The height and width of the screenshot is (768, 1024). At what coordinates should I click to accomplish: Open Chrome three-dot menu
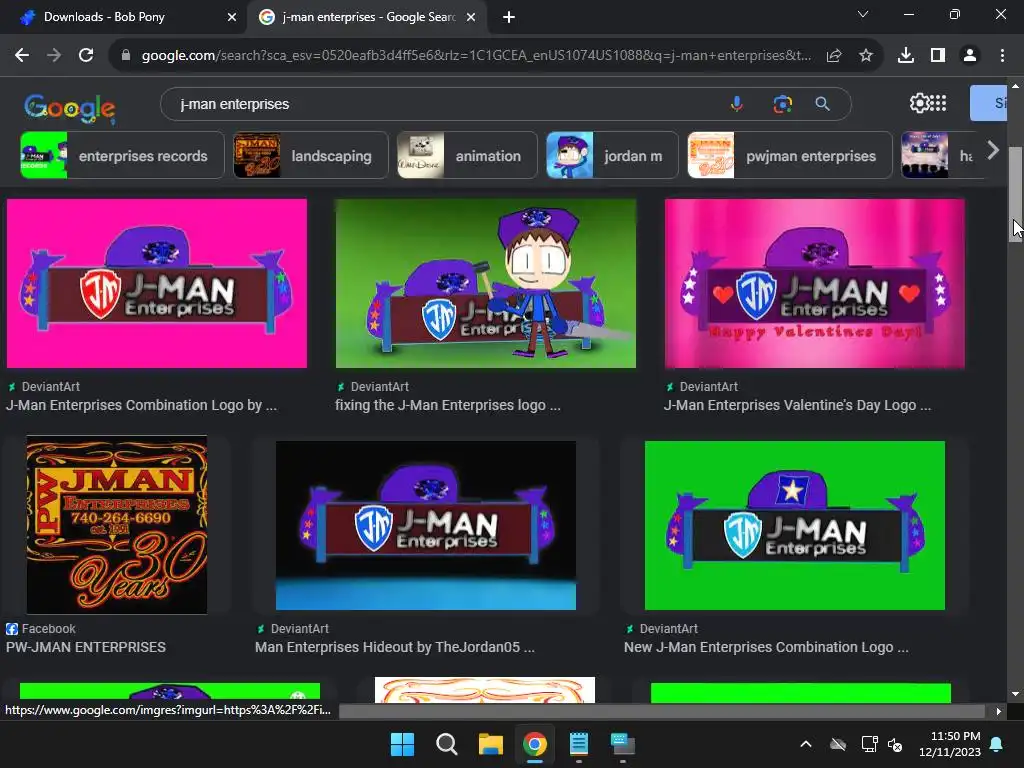[1002, 56]
